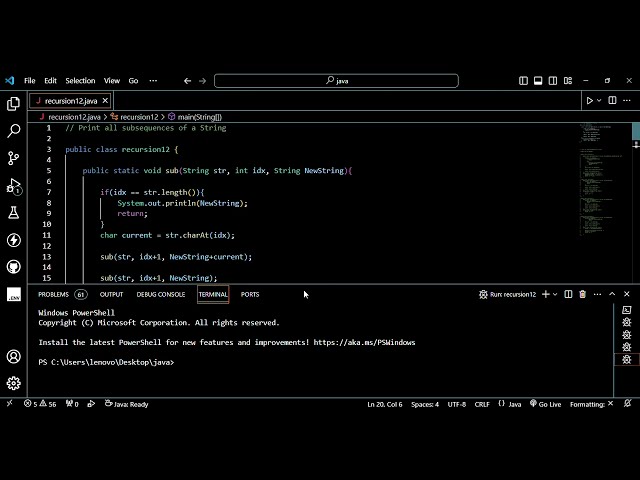The image size is (640, 480).
Task: Show more menu items ellipsis
Action: coord(153,81)
